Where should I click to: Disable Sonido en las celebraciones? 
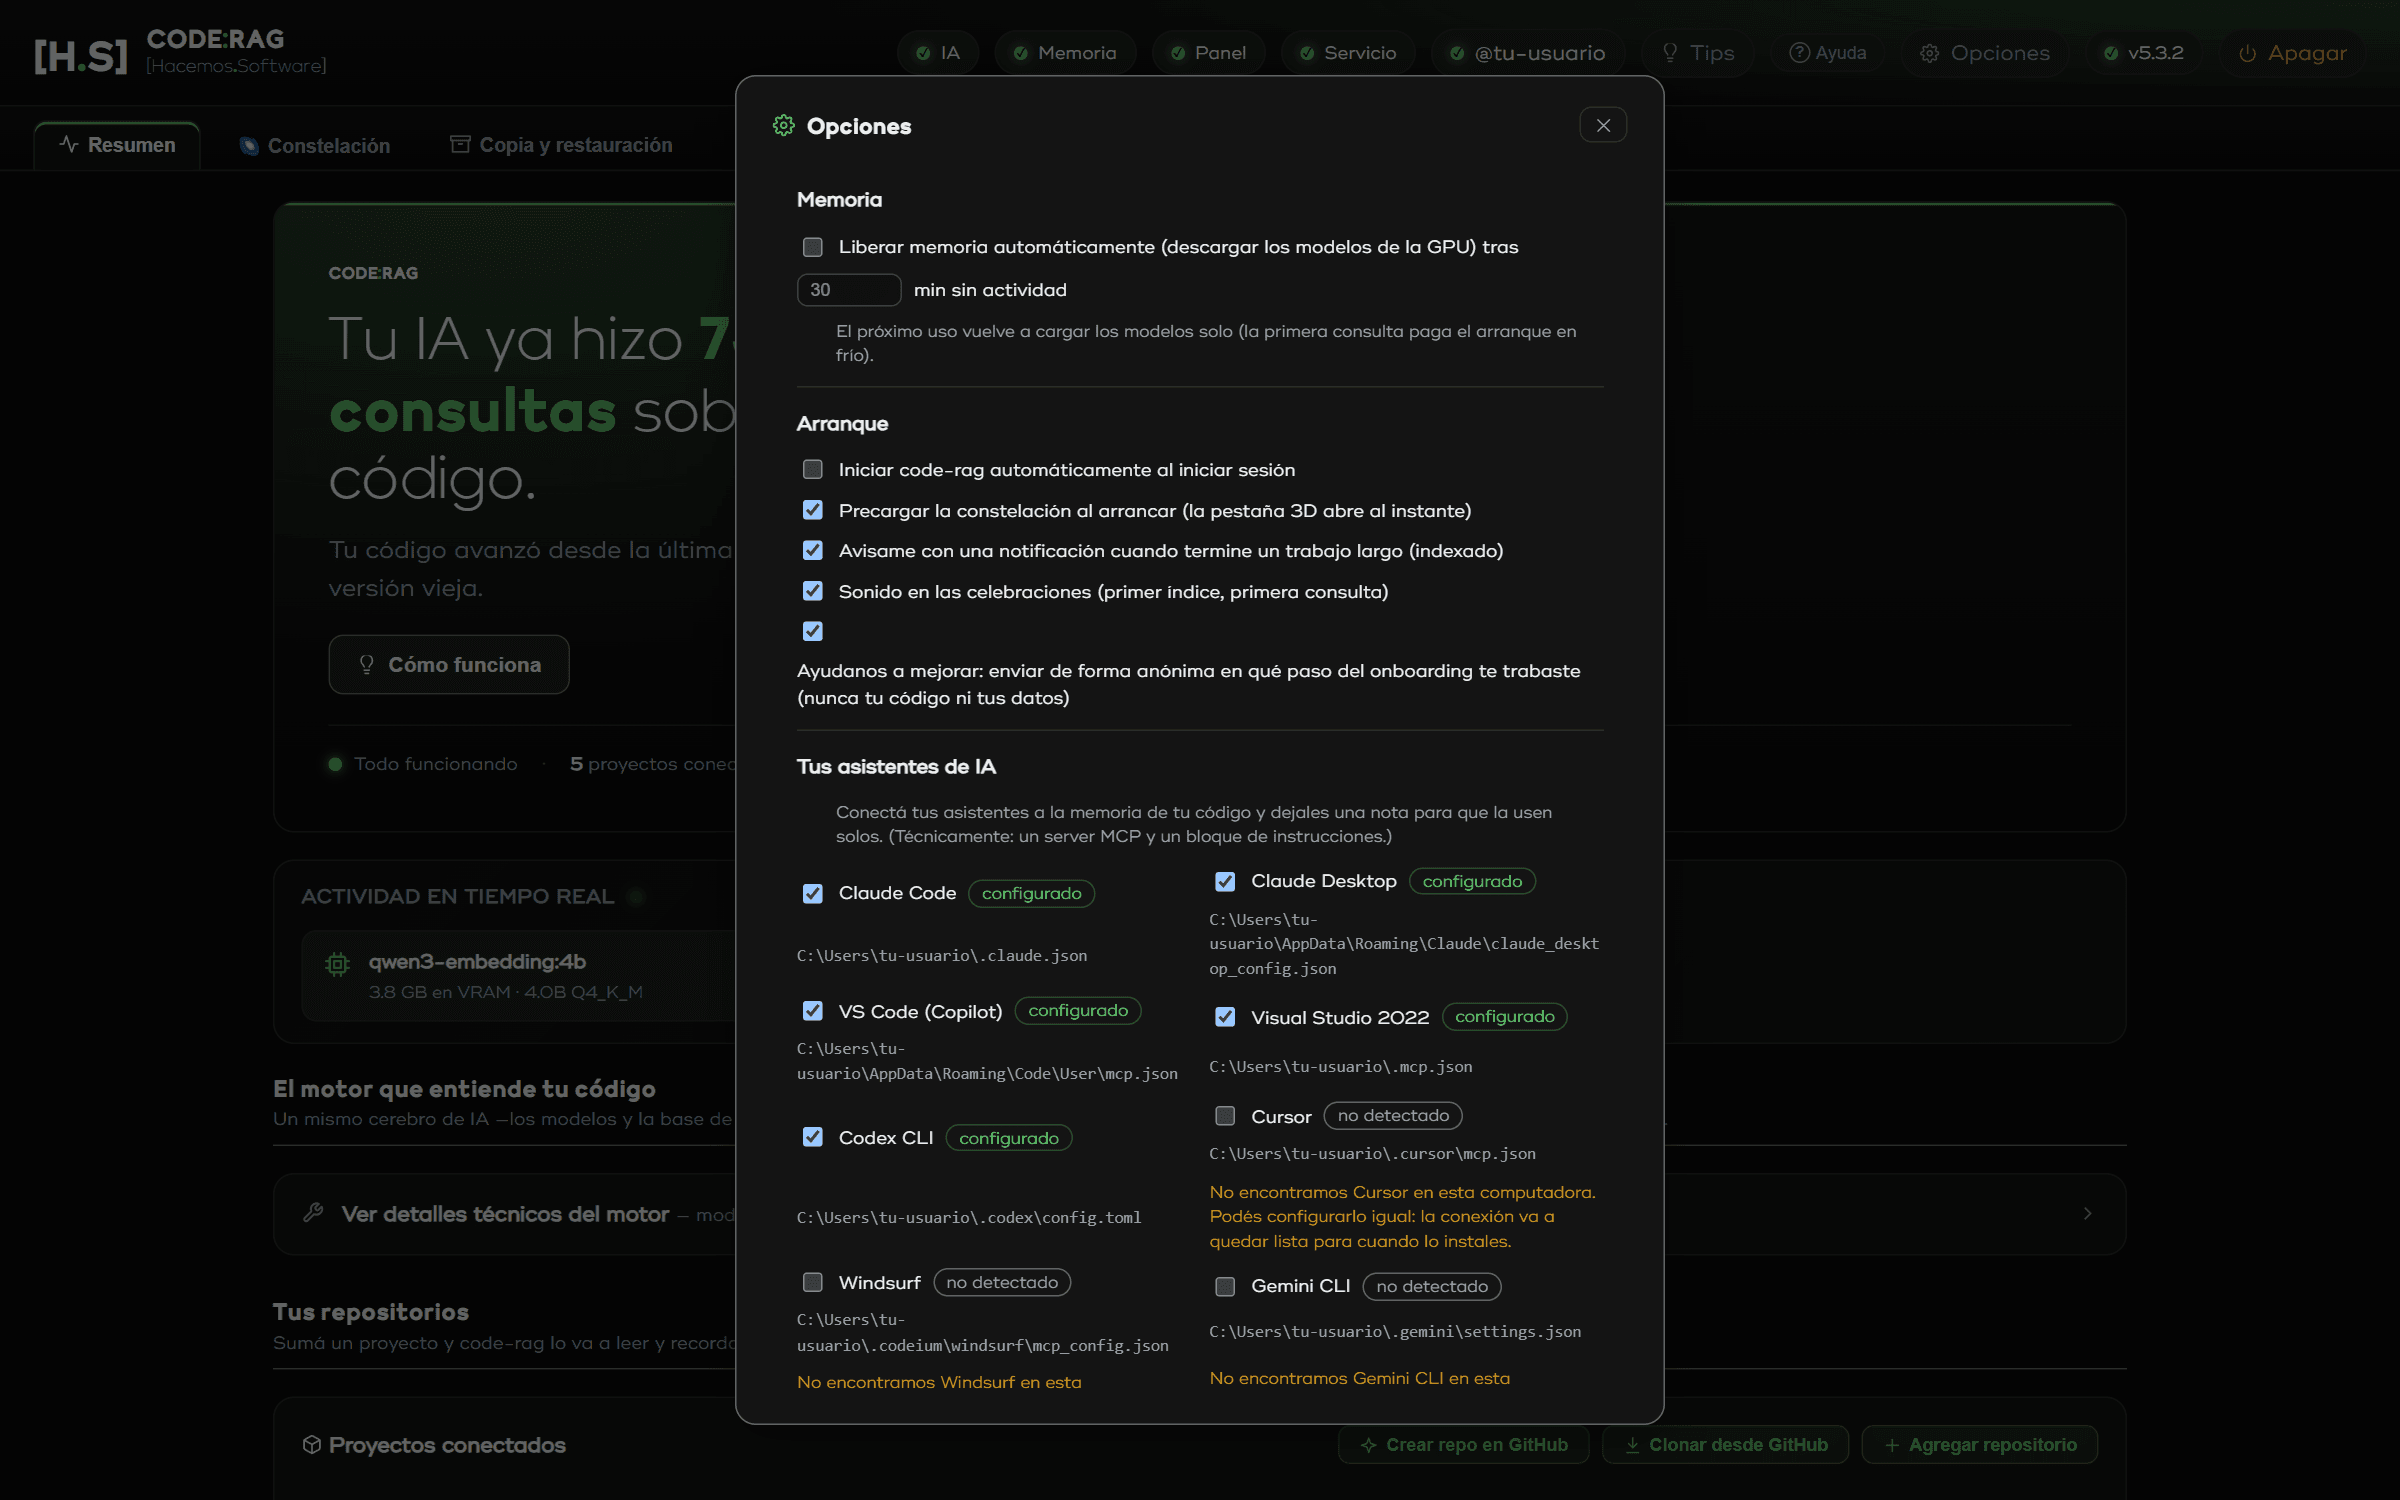click(813, 591)
